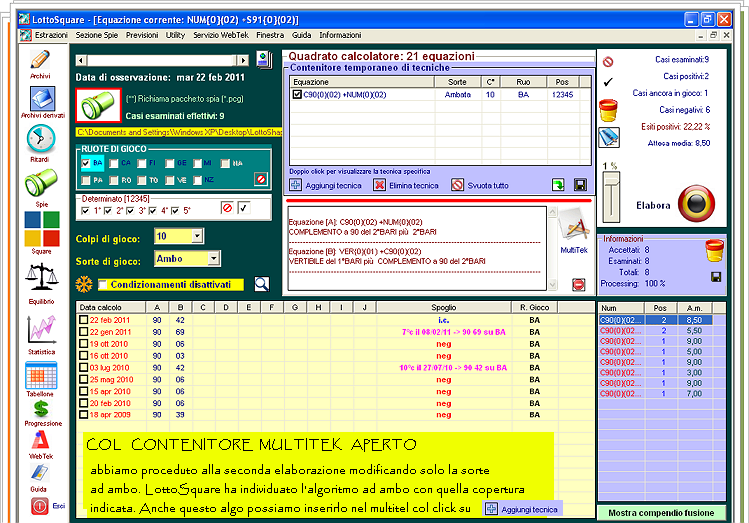Click the blue book icon near Esiti positivi

tap(609, 138)
